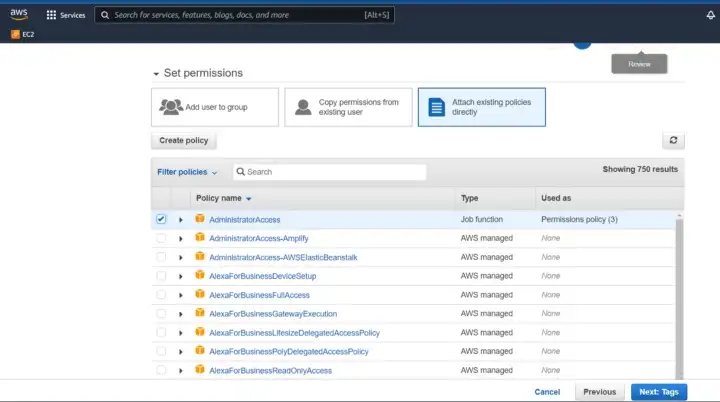
Task: Expand the AdministratorAccess policy row details
Action: pyautogui.click(x=181, y=219)
